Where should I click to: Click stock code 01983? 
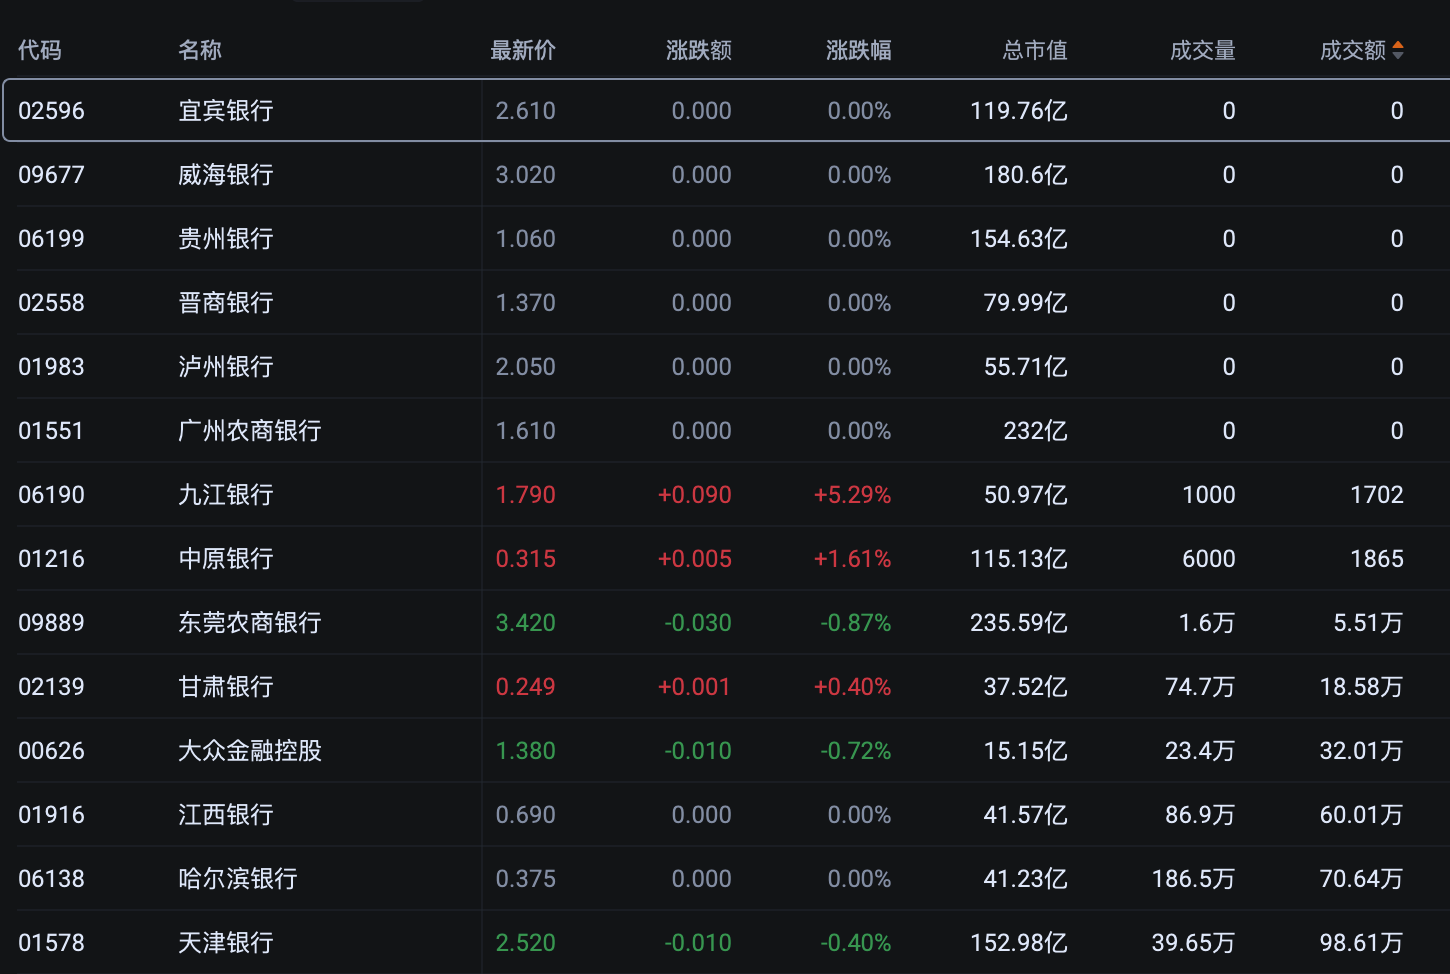point(52,367)
